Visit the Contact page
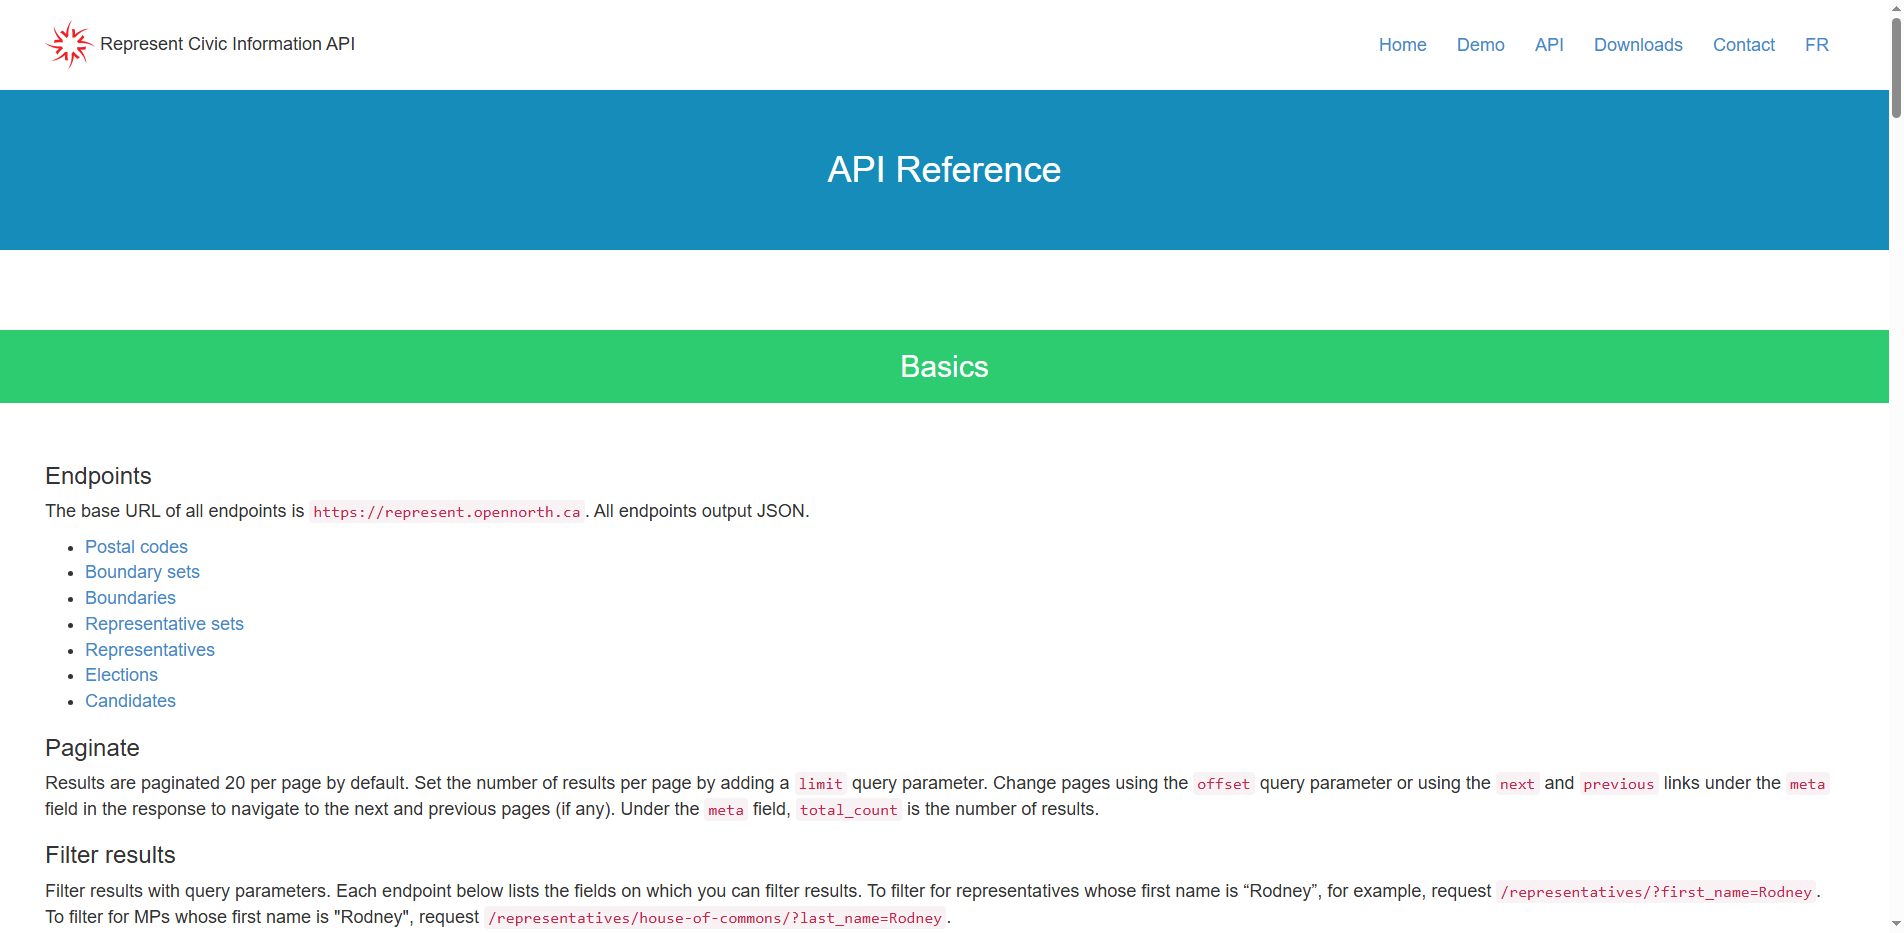 pyautogui.click(x=1743, y=45)
